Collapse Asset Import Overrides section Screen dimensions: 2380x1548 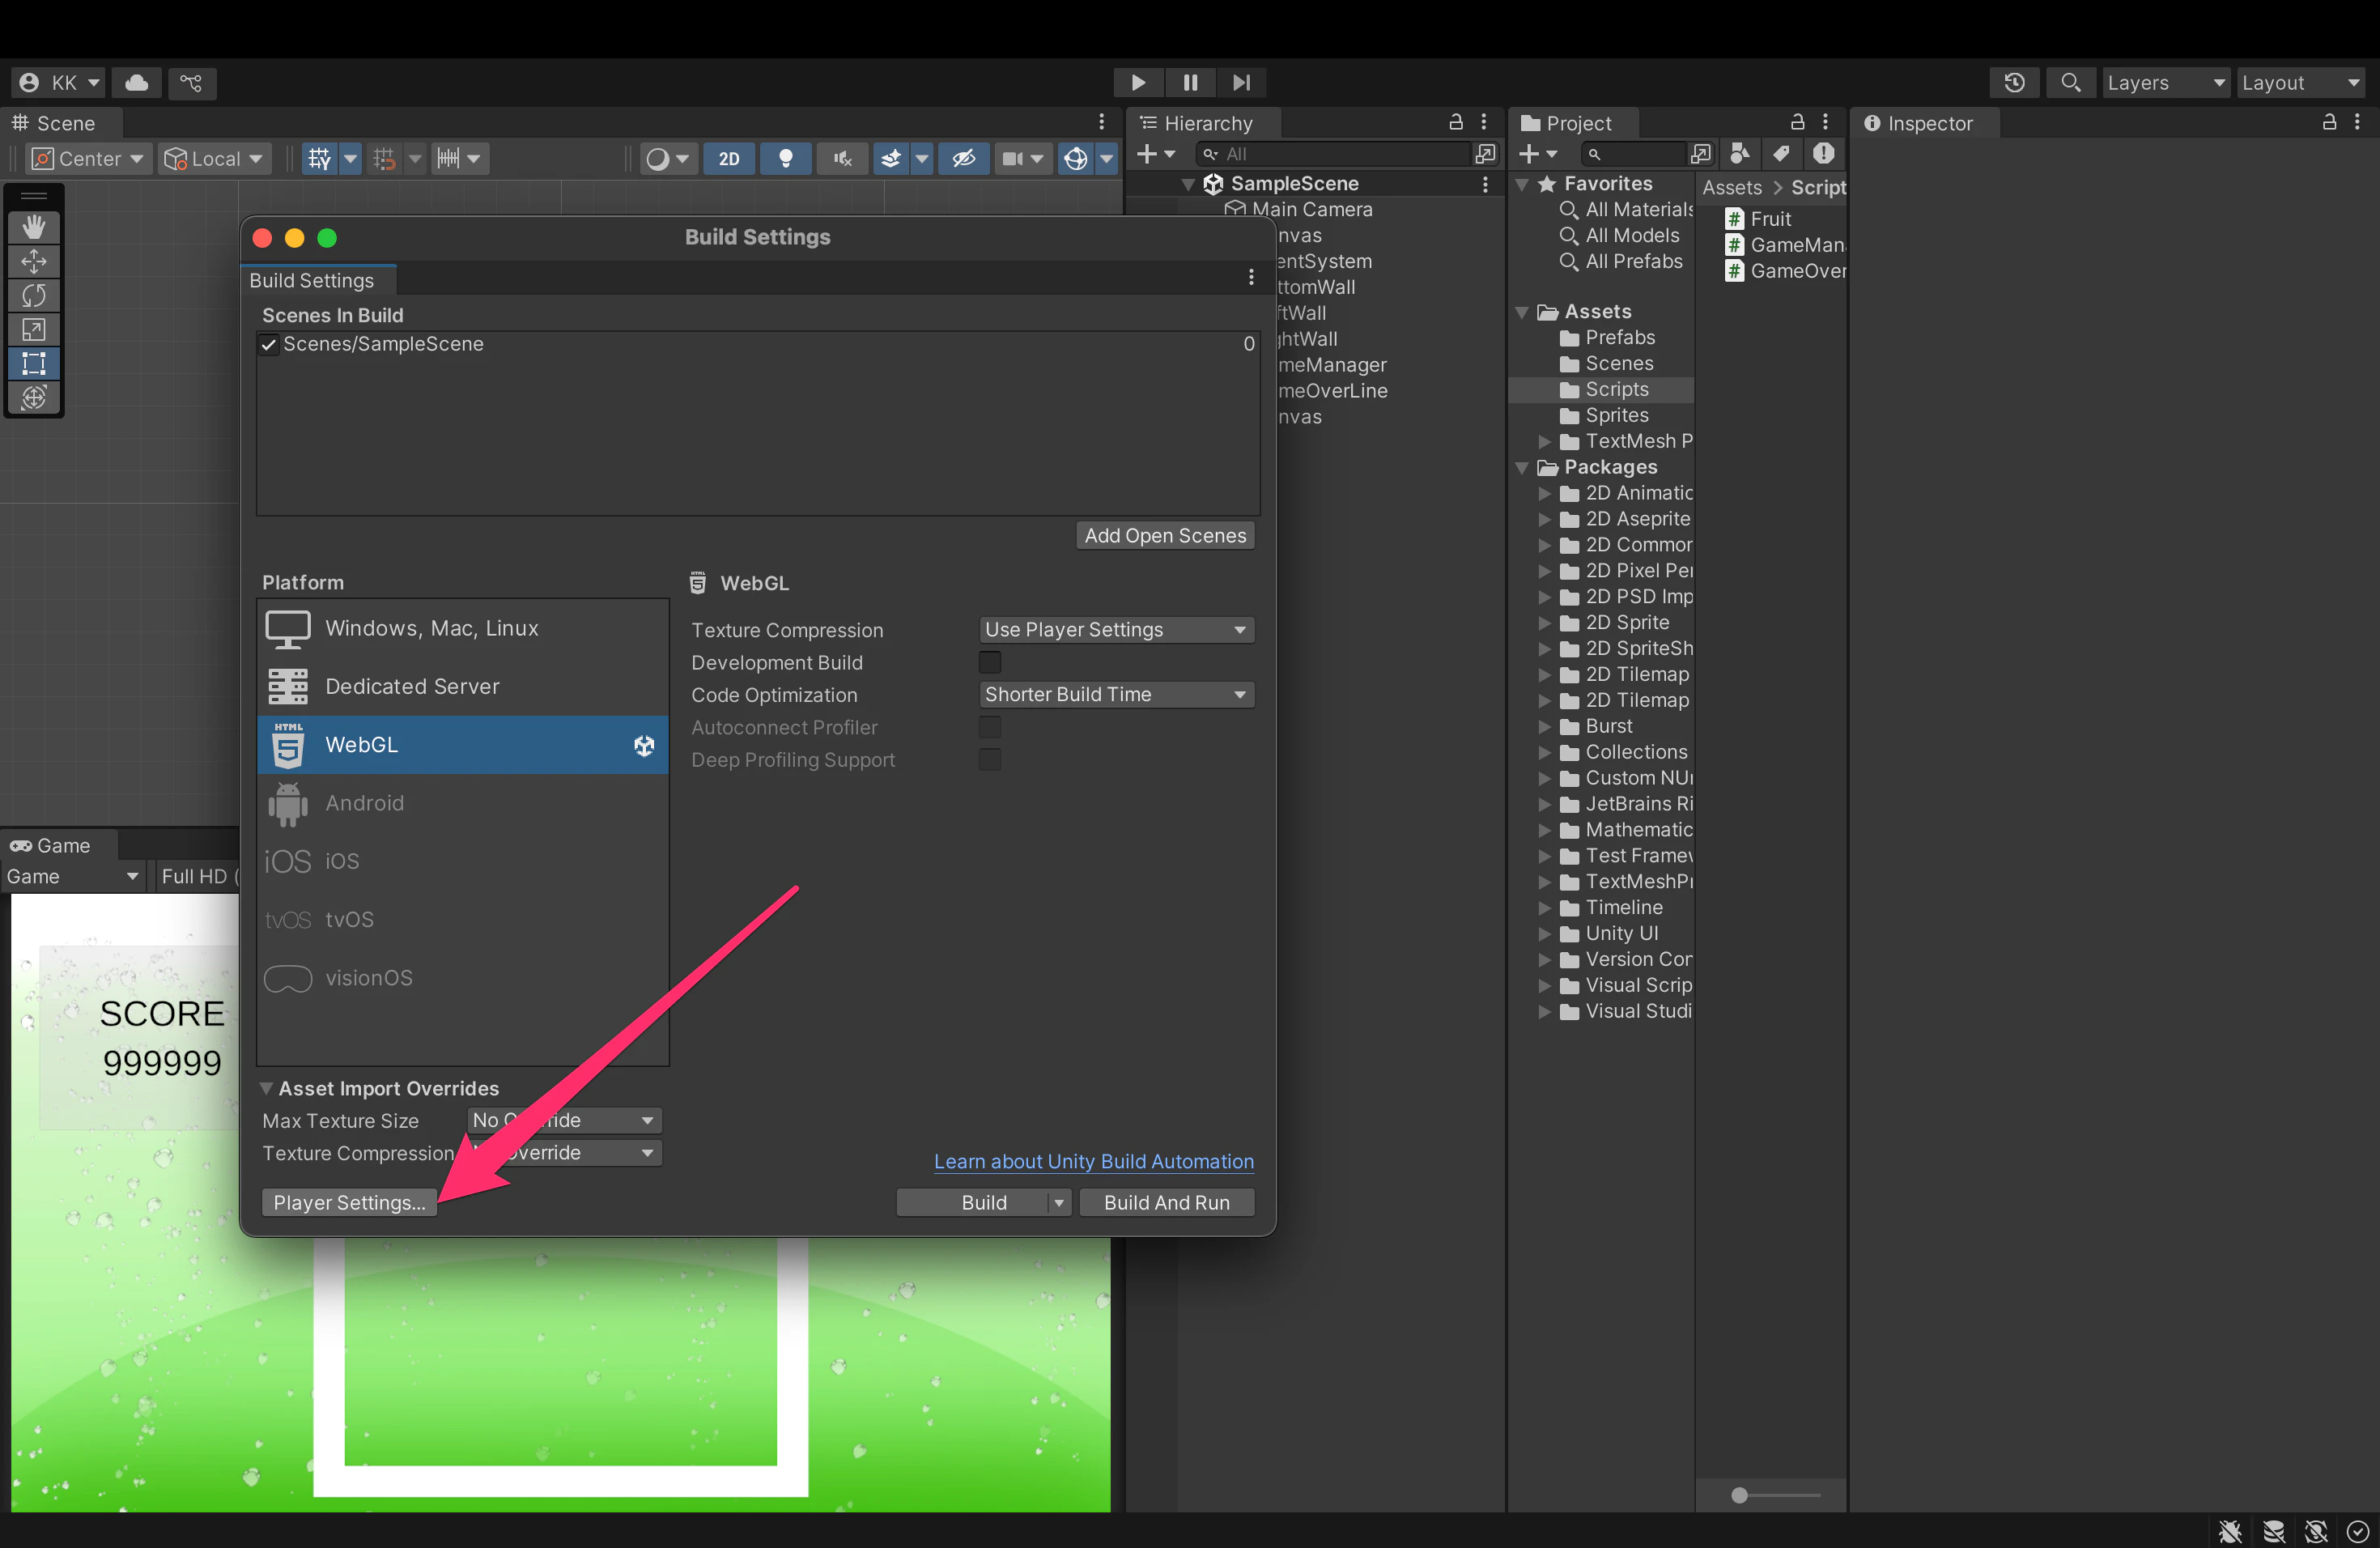(x=267, y=1088)
